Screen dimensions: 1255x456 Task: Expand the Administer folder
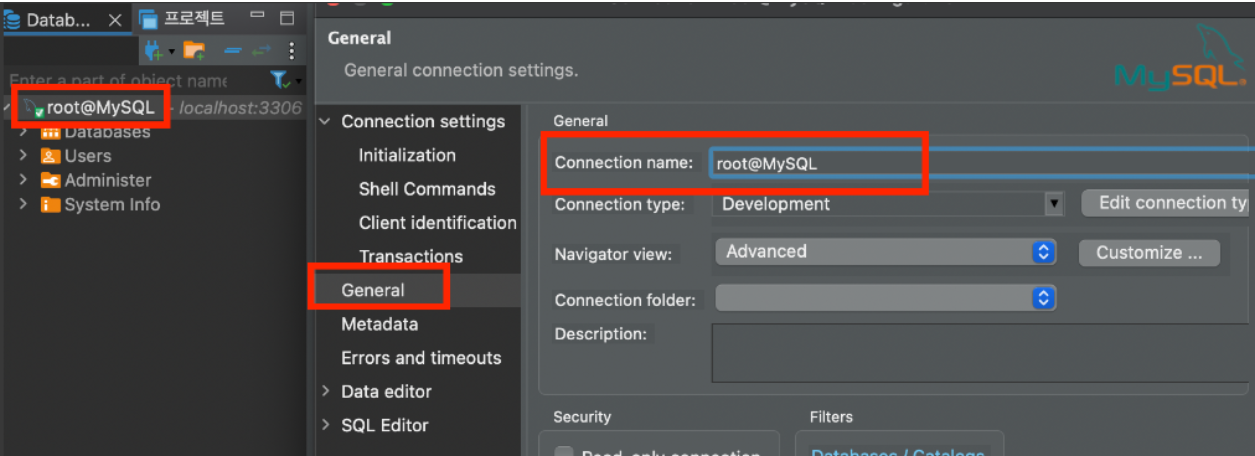coord(23,180)
